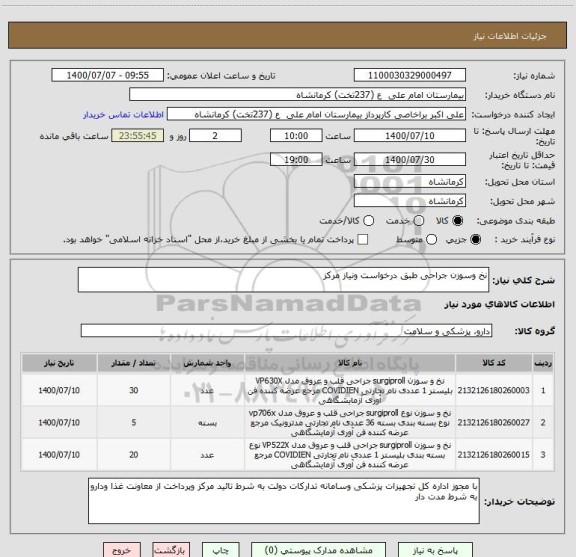Click the بازگشت back button
This screenshot has height=557, width=576.
coord(171,550)
